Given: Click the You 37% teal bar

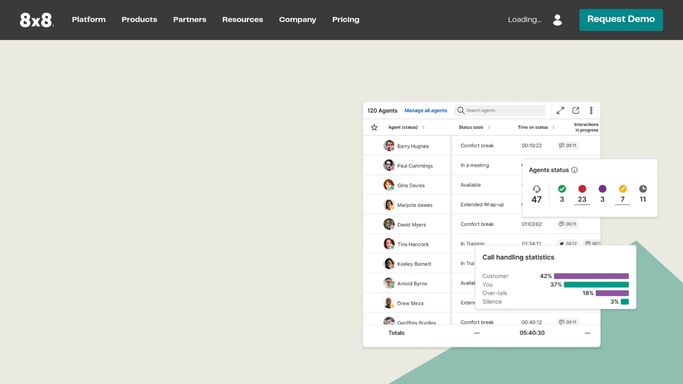Looking at the screenshot, I should tap(596, 285).
